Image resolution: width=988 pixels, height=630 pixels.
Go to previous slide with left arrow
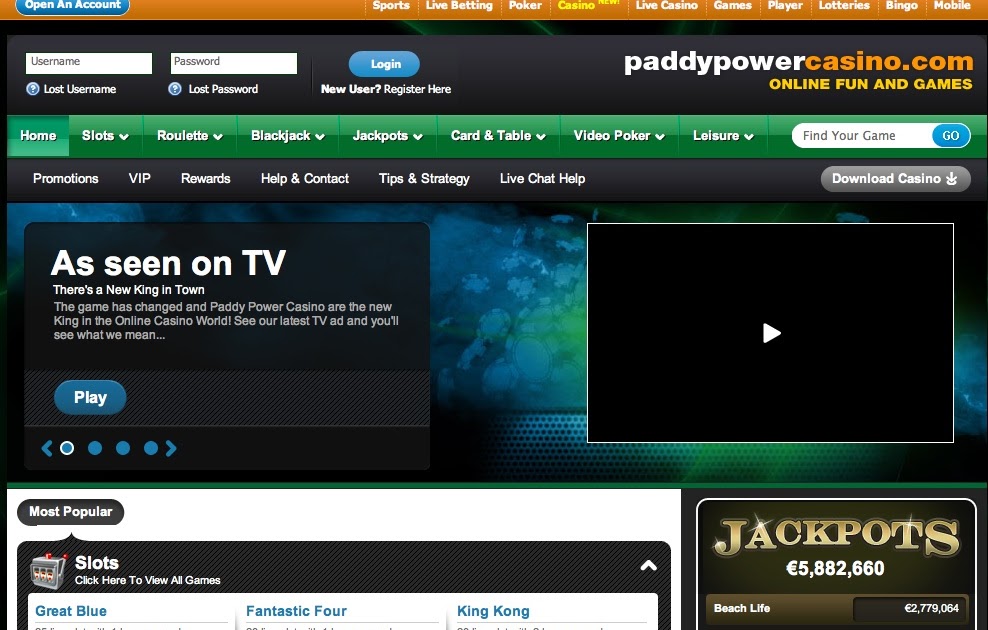(x=47, y=448)
